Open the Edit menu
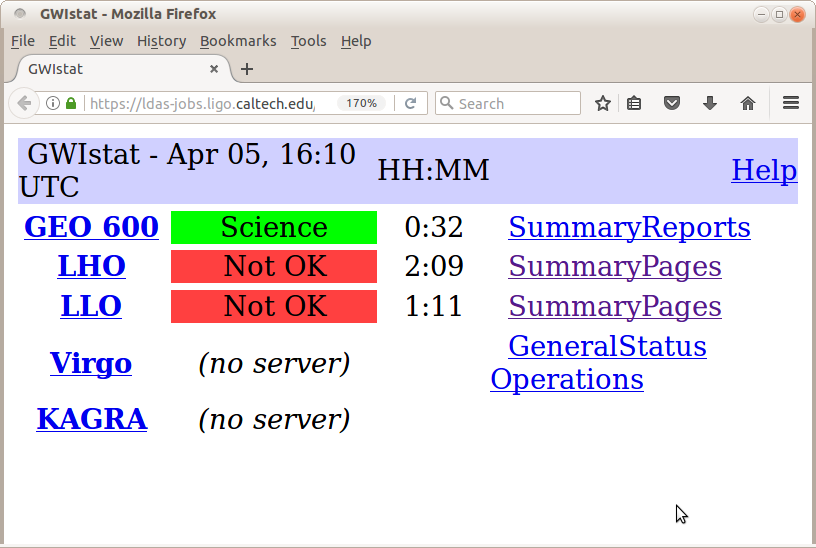 click(62, 41)
